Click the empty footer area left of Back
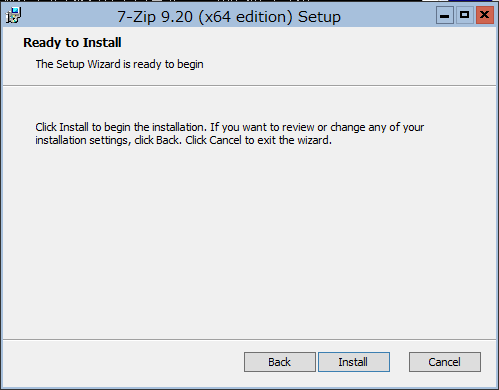This screenshot has width=499, height=390. 123,362
